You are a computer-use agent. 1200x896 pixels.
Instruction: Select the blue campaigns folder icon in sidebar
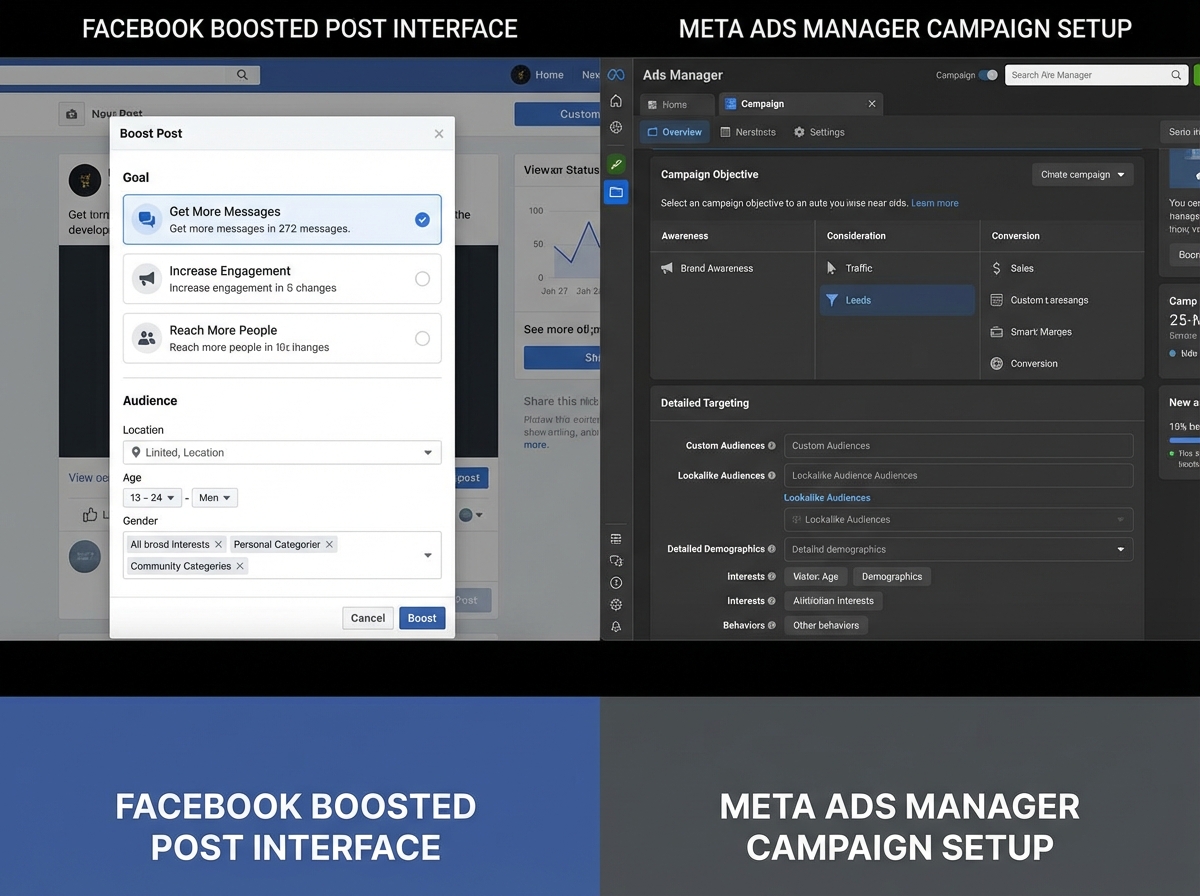616,192
